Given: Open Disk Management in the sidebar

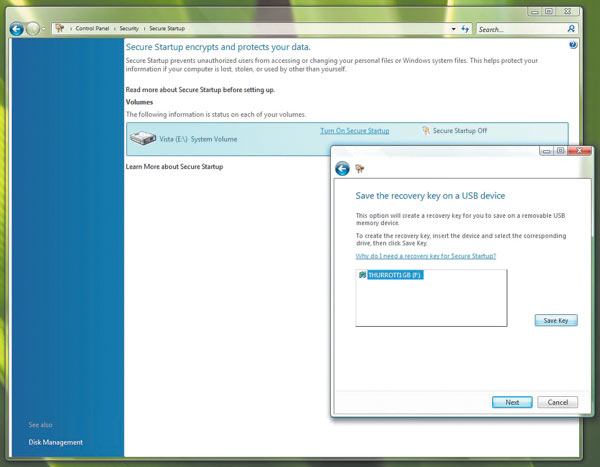Looking at the screenshot, I should pos(55,442).
